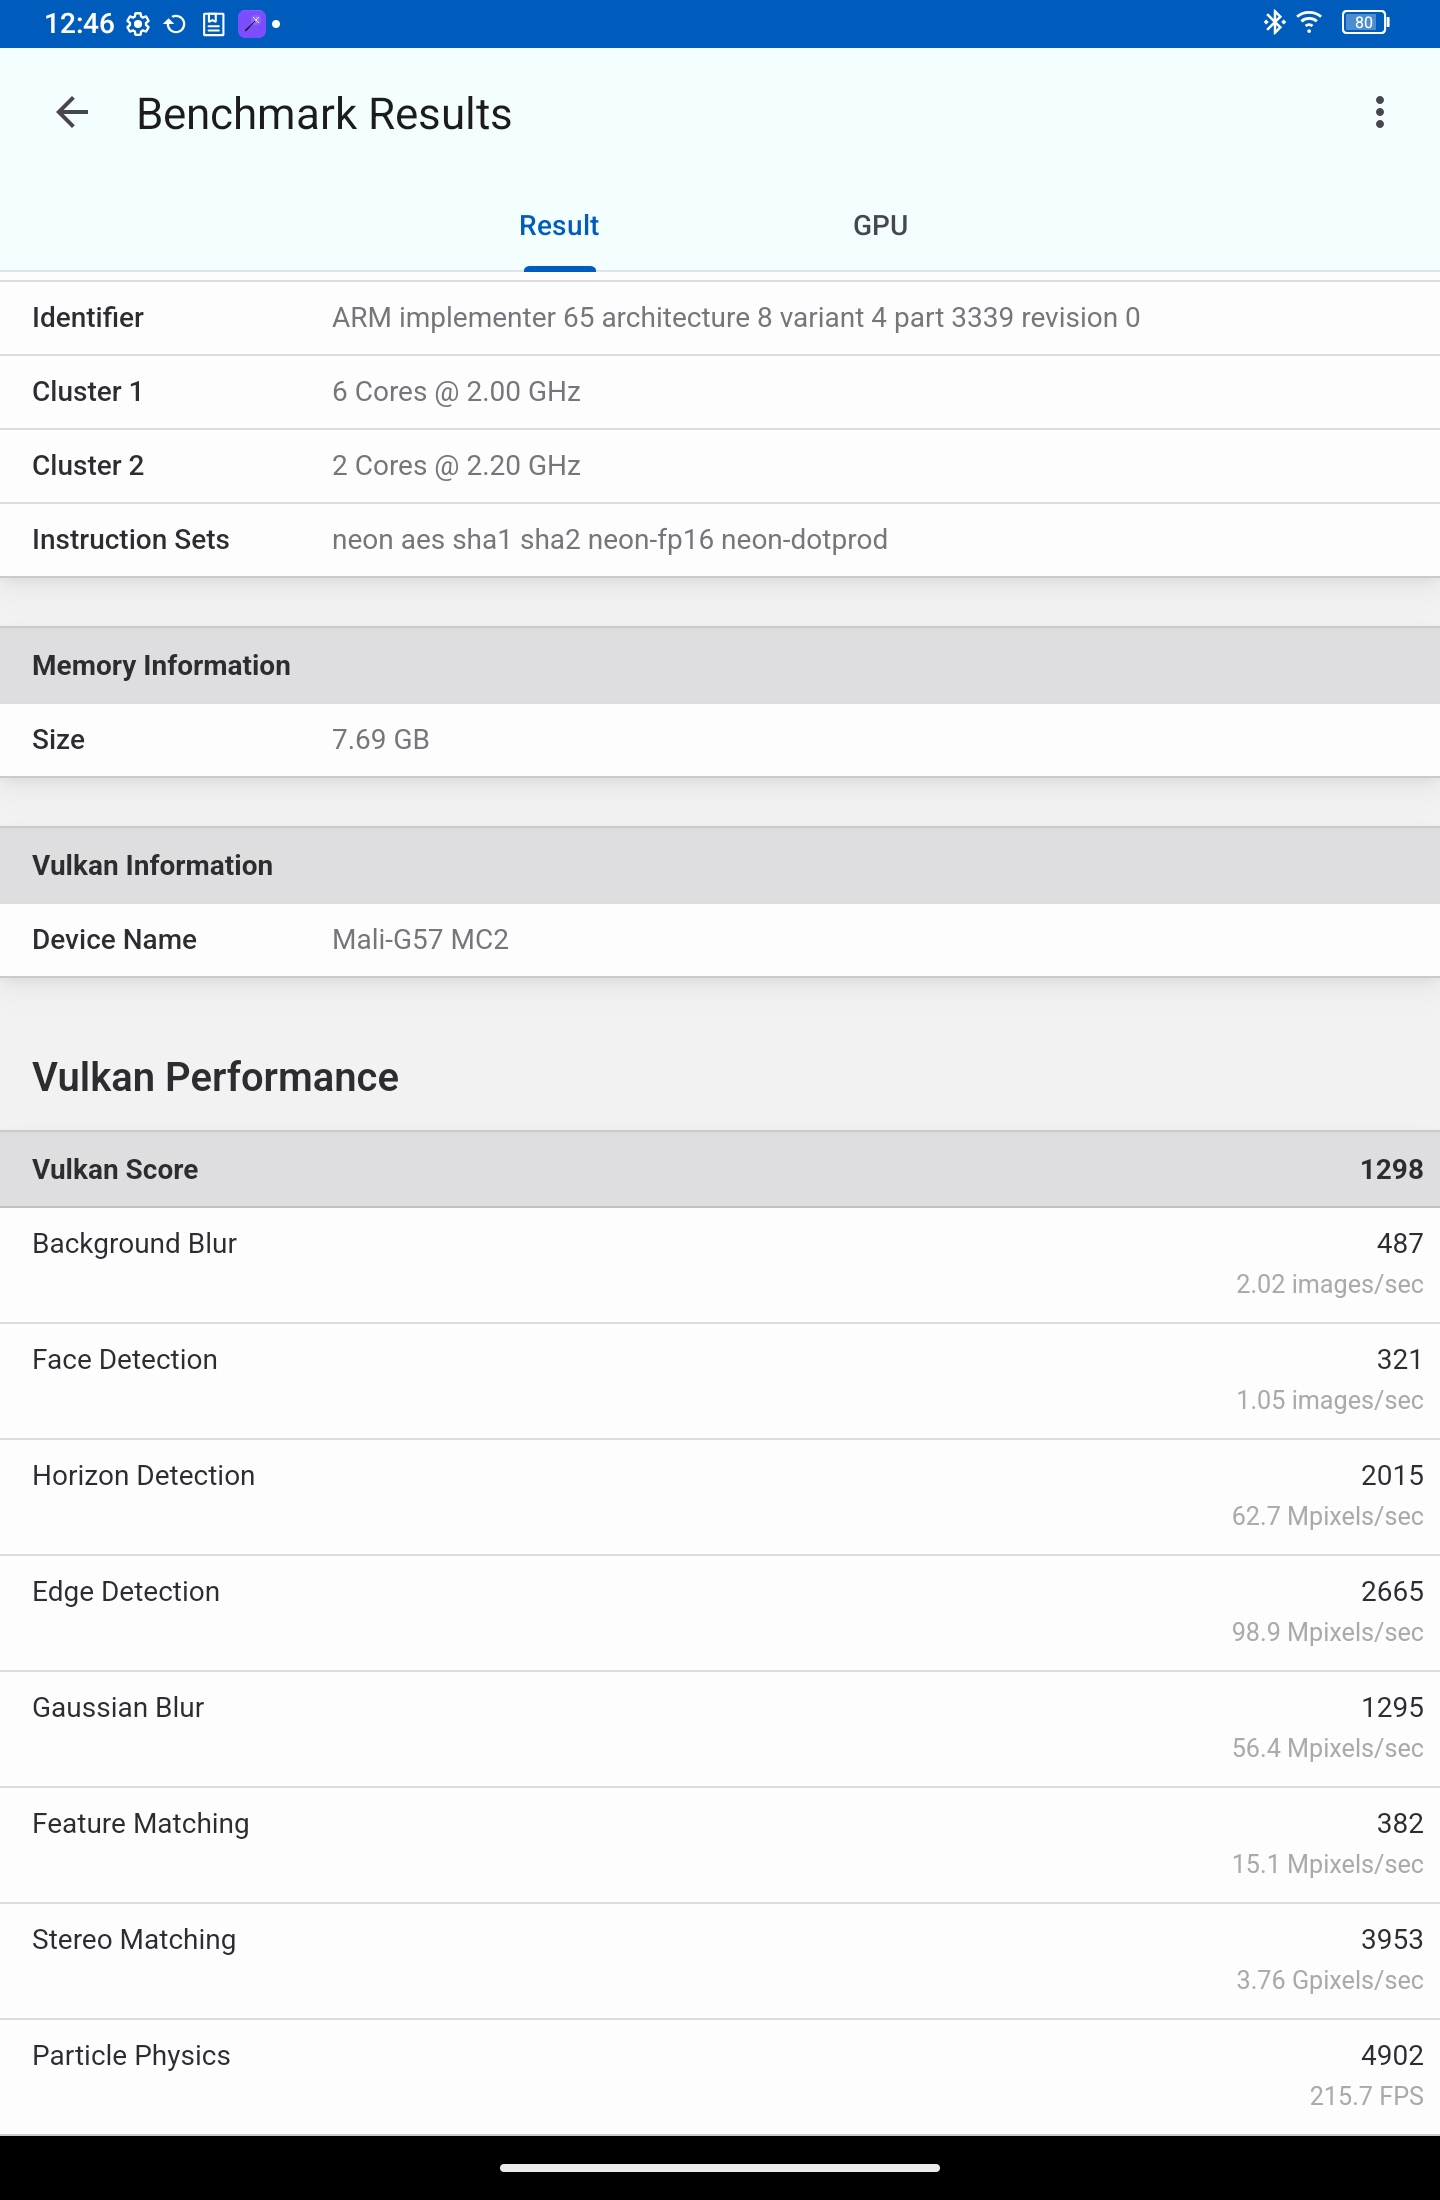The width and height of the screenshot is (1440, 2200).
Task: Tap the home gesture navigation bar
Action: 720,2168
